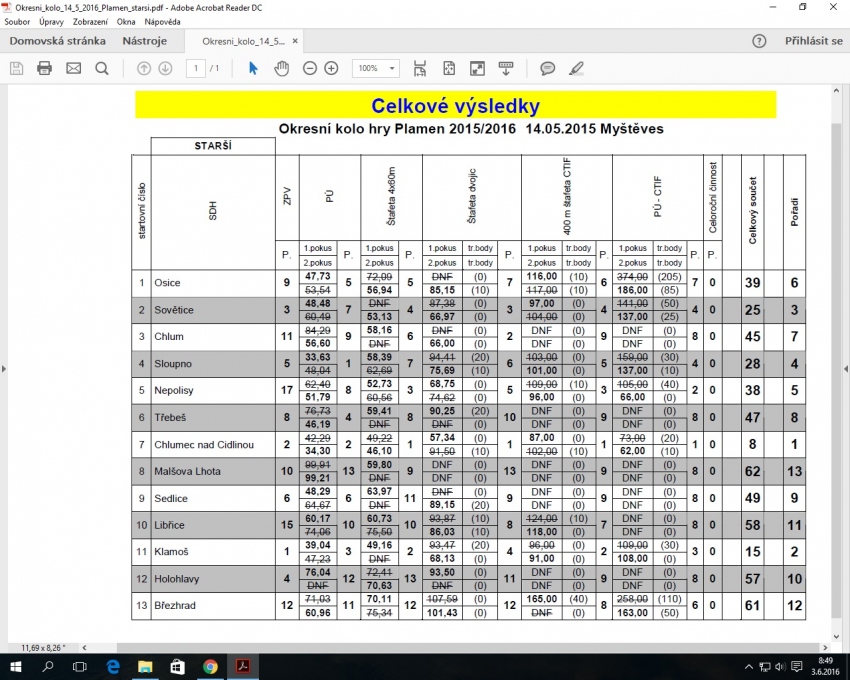
Task: Click the 'Sloupno' team name
Action: [x=173, y=363]
